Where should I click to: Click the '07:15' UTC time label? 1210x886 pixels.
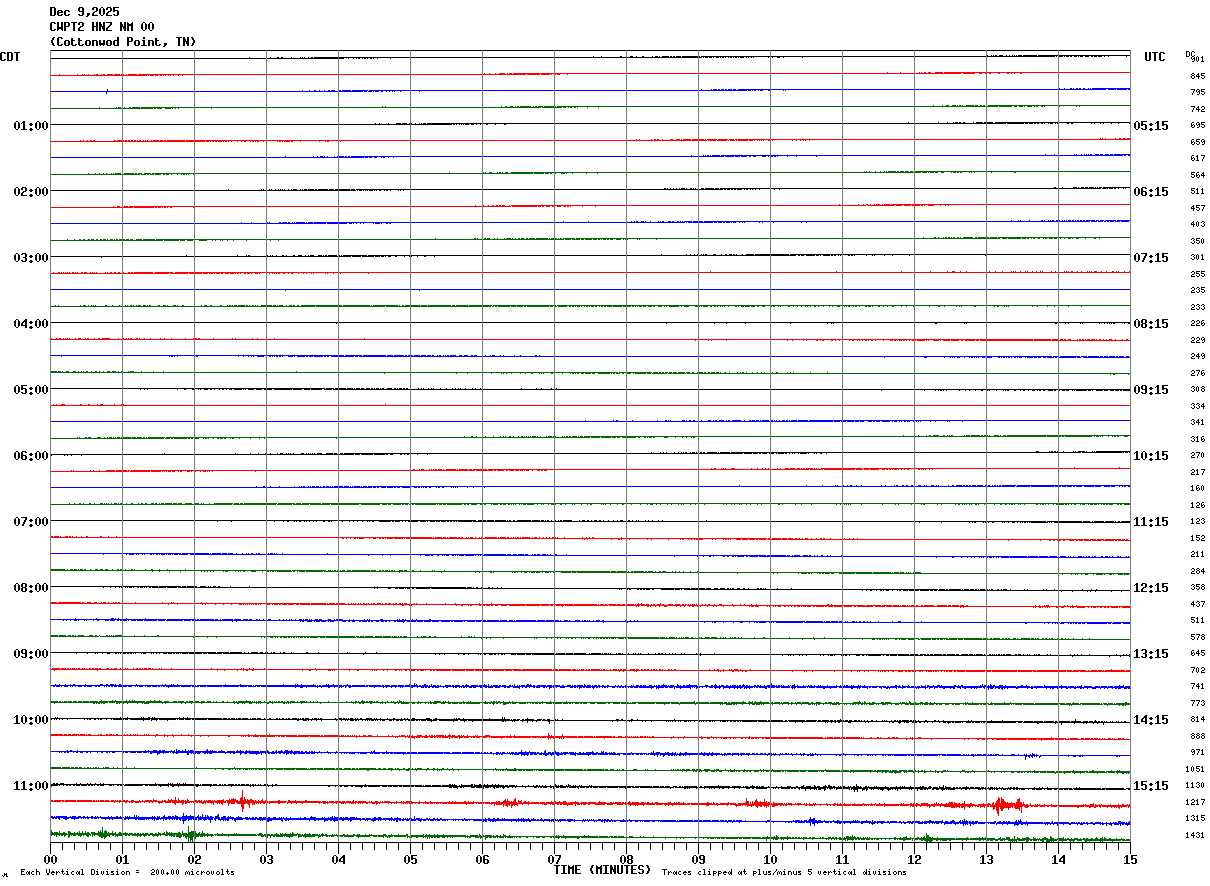(1151, 258)
